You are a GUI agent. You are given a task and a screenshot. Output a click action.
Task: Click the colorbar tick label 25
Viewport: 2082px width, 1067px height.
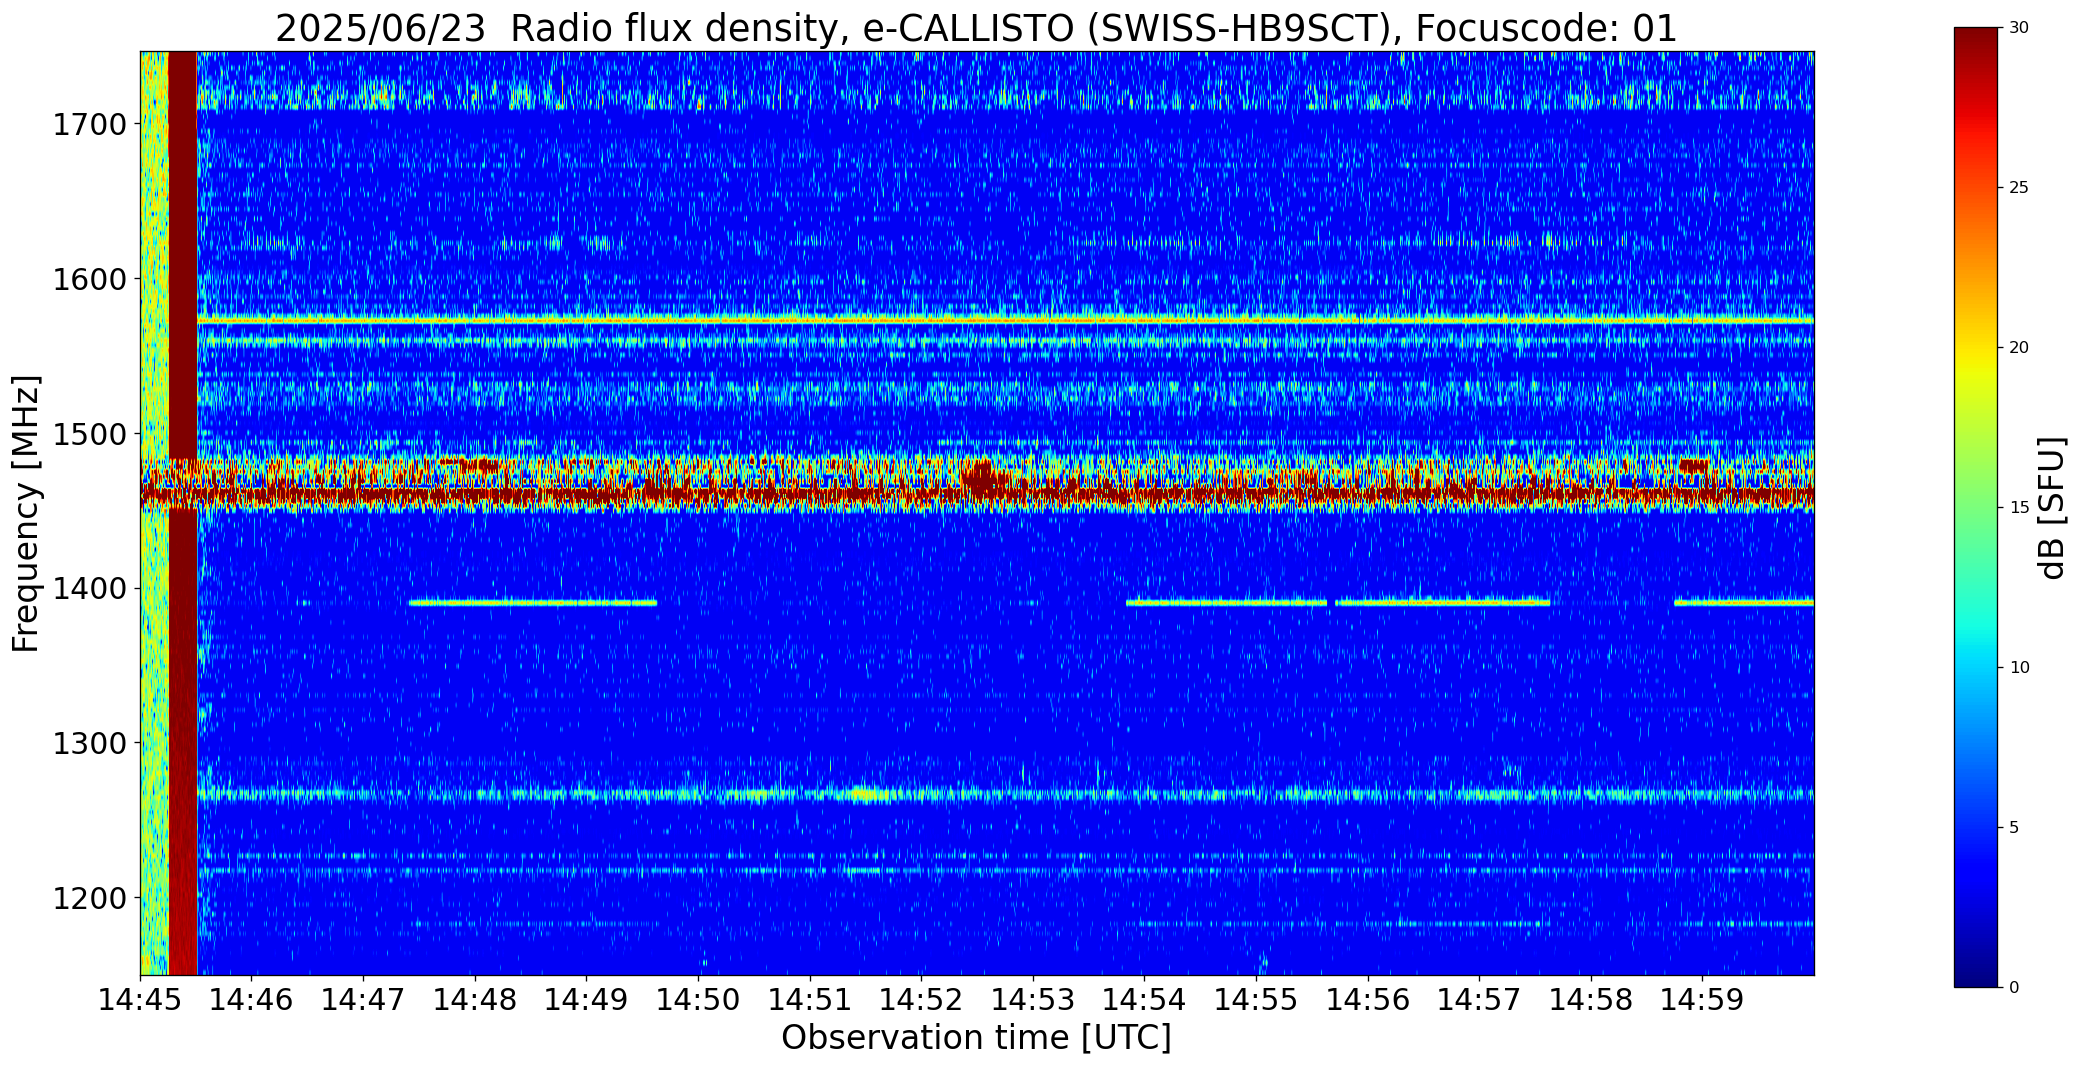click(2019, 188)
